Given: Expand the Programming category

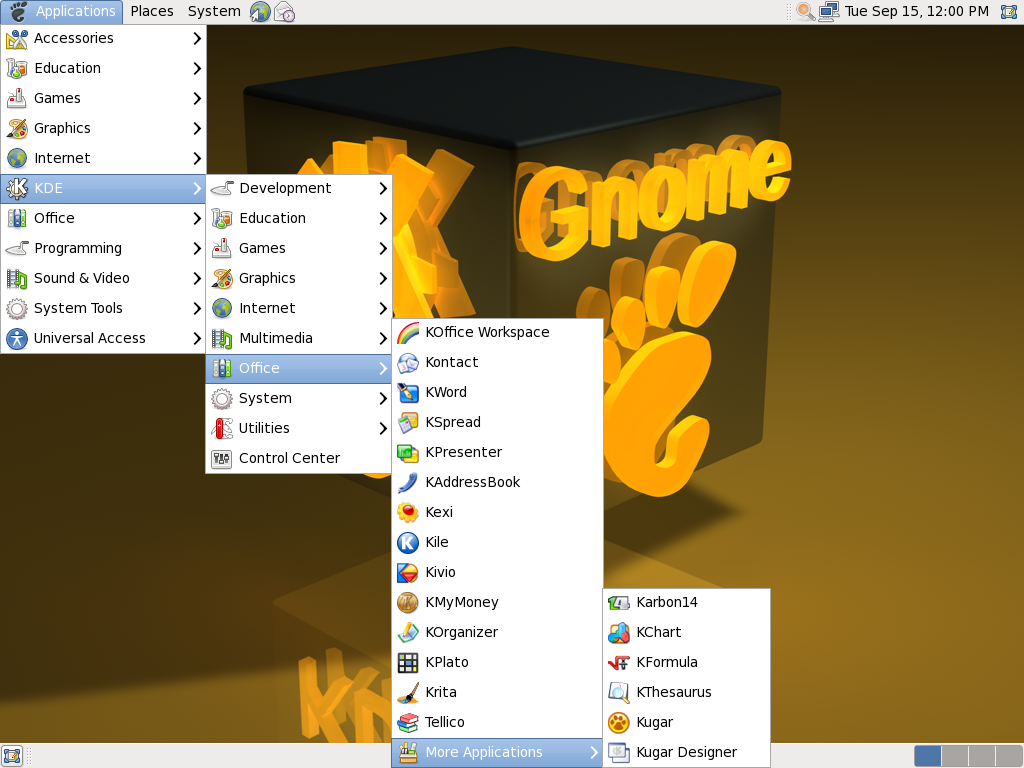Looking at the screenshot, I should point(103,248).
